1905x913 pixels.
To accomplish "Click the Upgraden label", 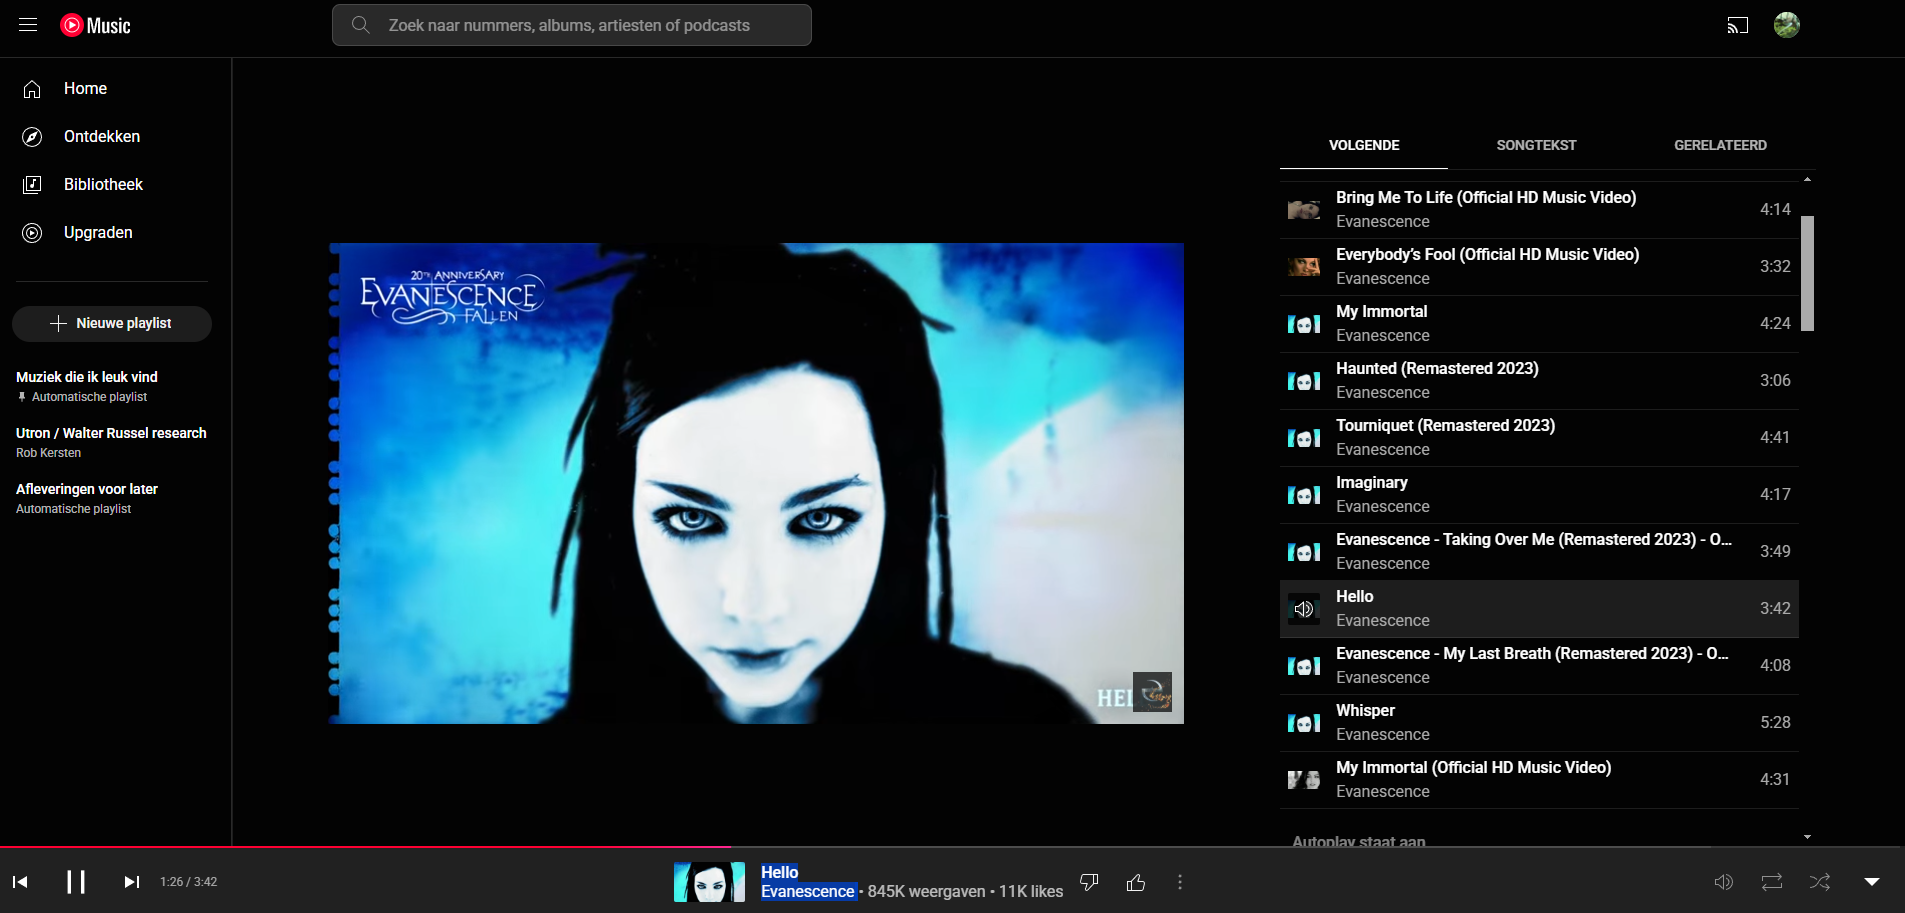I will click(98, 233).
